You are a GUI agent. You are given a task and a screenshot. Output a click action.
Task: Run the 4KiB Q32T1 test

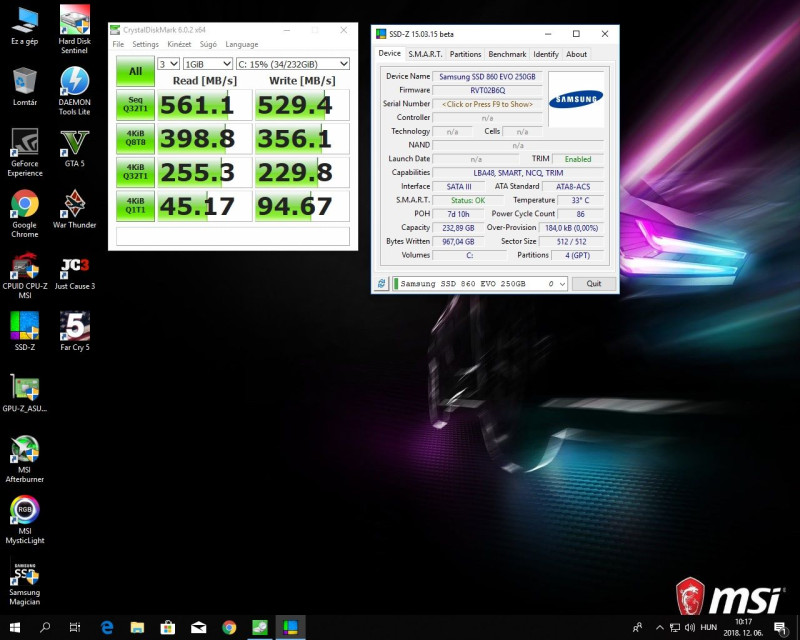(x=135, y=172)
